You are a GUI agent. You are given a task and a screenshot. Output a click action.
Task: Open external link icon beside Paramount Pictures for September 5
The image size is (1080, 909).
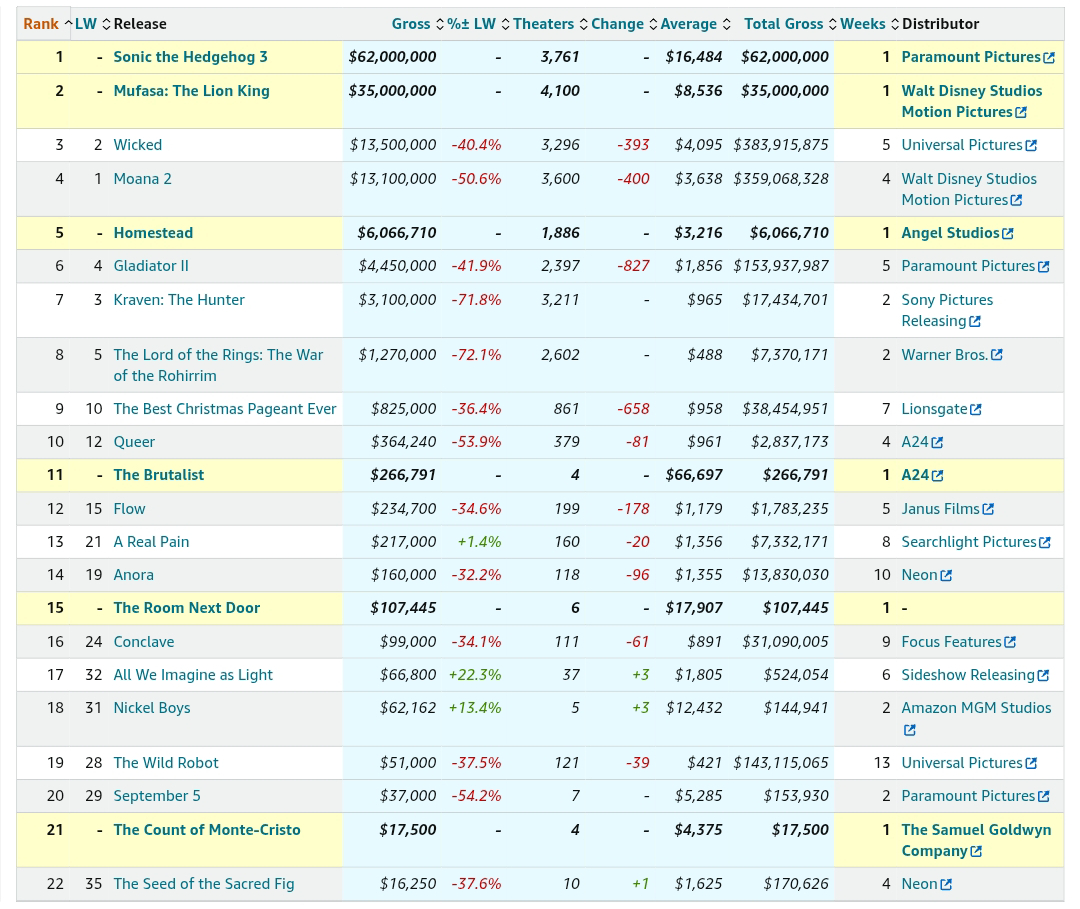(x=1043, y=797)
